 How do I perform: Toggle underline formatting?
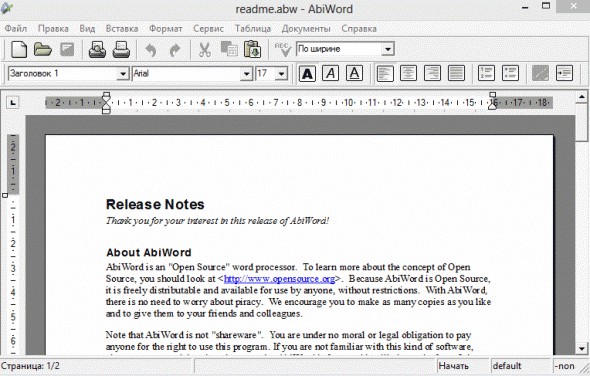(354, 73)
